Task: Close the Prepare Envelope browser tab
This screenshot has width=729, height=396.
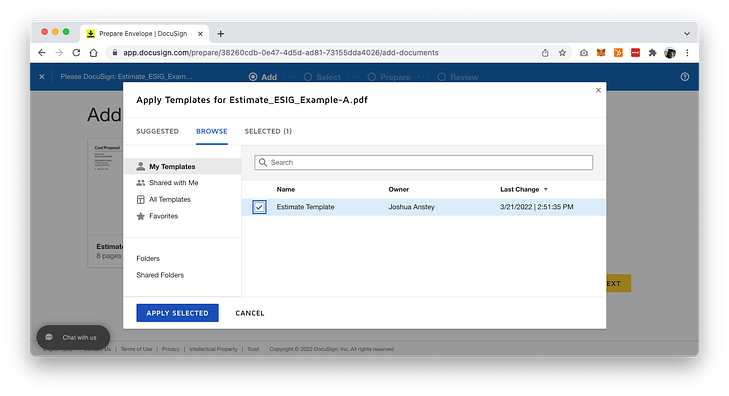Action: pos(200,33)
